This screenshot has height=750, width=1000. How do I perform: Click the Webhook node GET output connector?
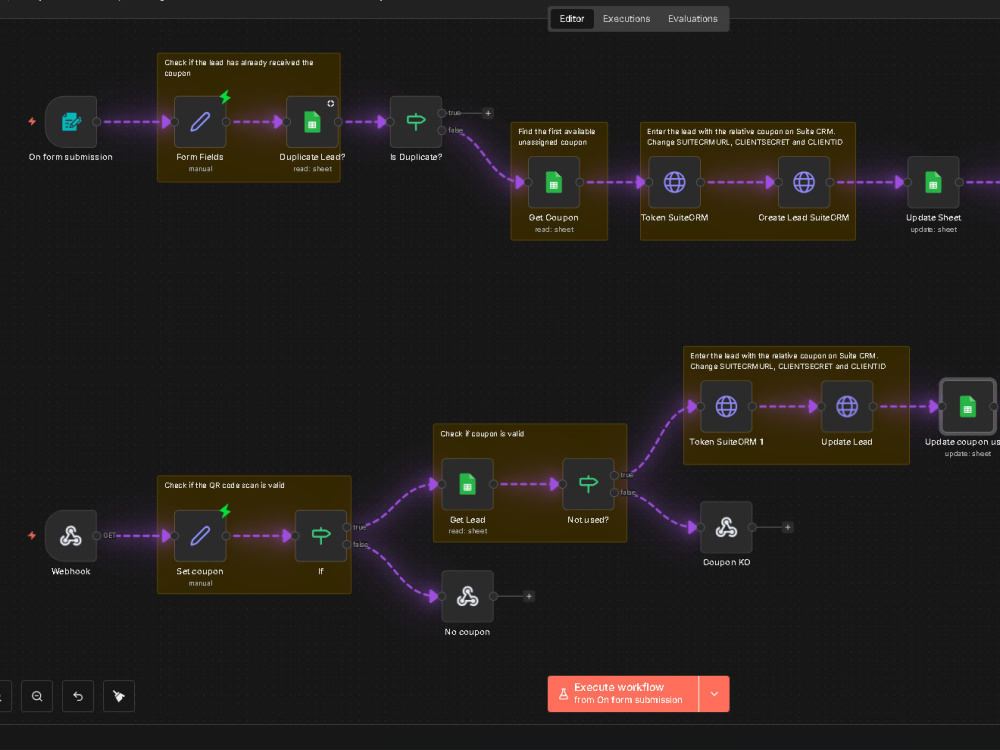click(x=97, y=536)
